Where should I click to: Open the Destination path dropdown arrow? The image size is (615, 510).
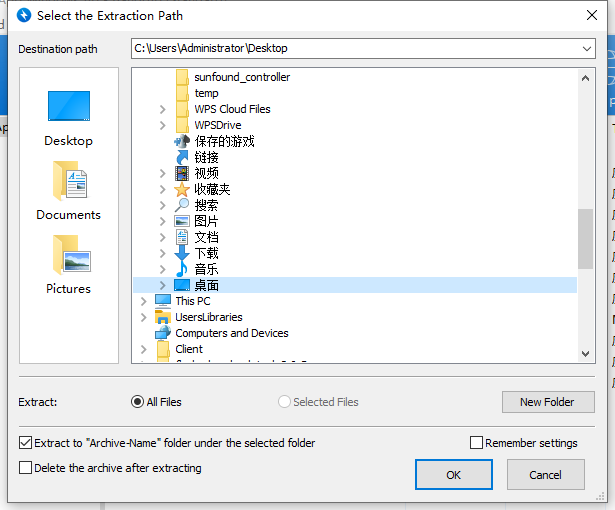[587, 49]
